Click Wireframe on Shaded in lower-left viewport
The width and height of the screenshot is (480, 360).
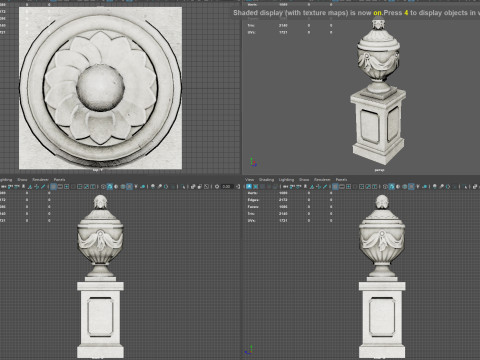pyautogui.click(x=123, y=187)
